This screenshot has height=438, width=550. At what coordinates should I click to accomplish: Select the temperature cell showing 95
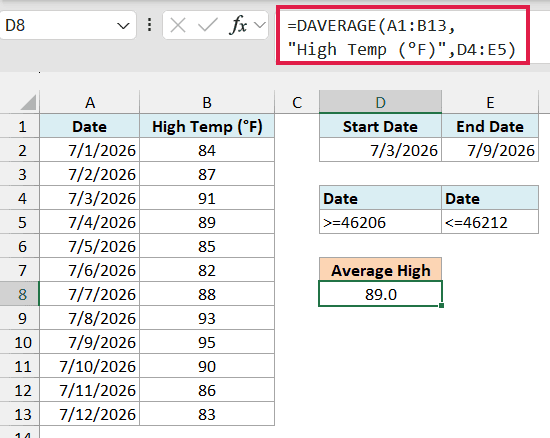207,342
